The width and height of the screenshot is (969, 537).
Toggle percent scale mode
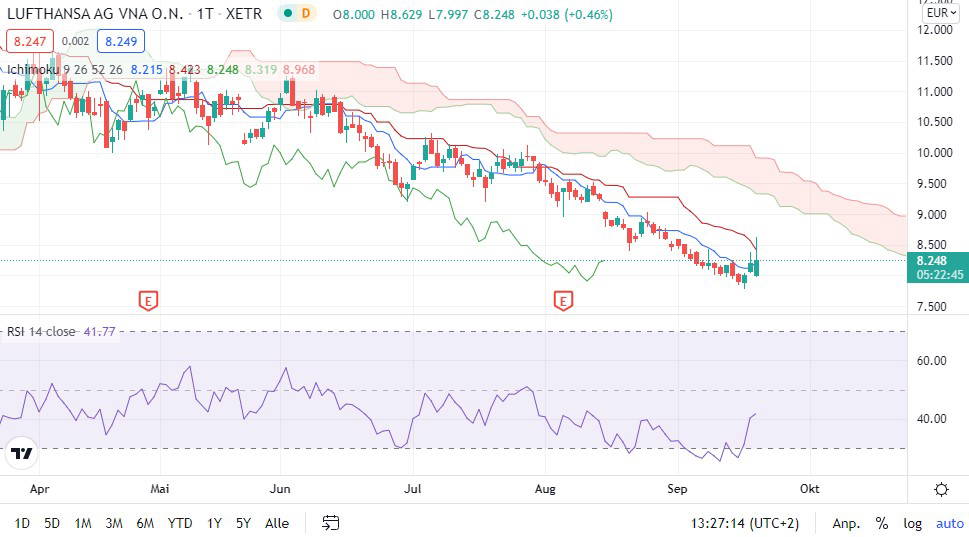(882, 523)
